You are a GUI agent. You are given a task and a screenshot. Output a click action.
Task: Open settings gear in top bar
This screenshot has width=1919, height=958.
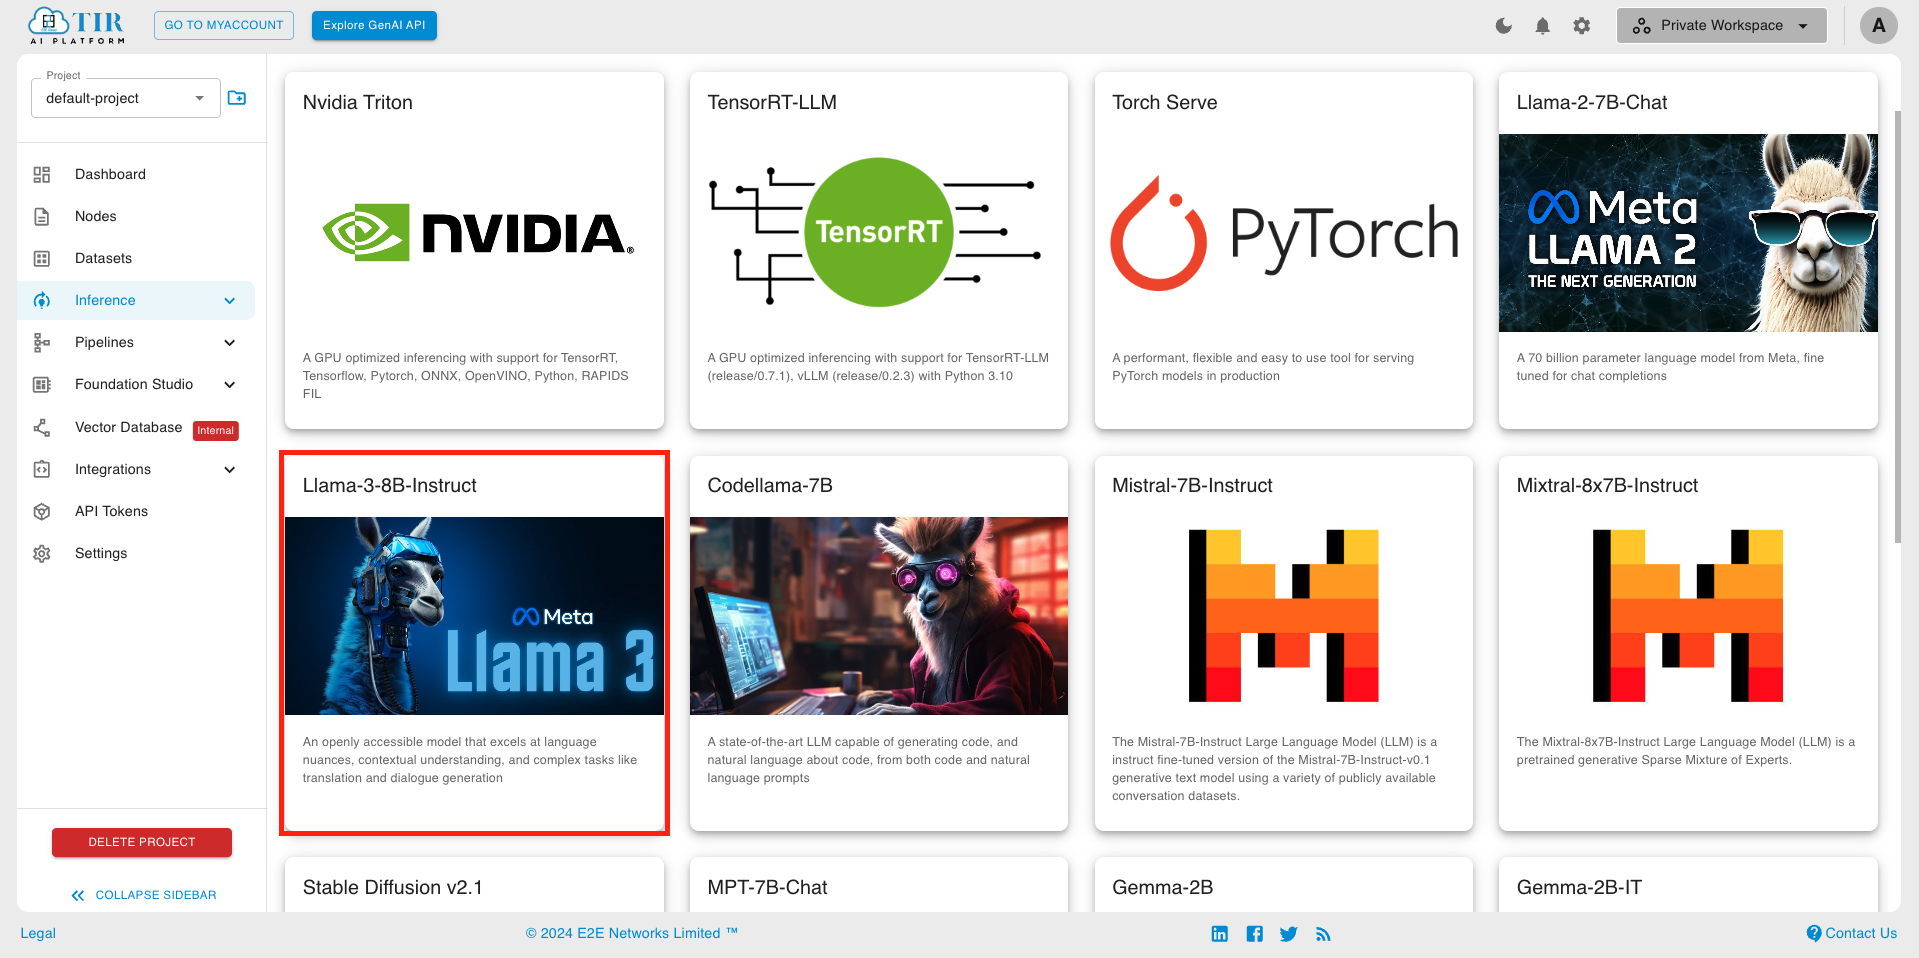(1582, 26)
